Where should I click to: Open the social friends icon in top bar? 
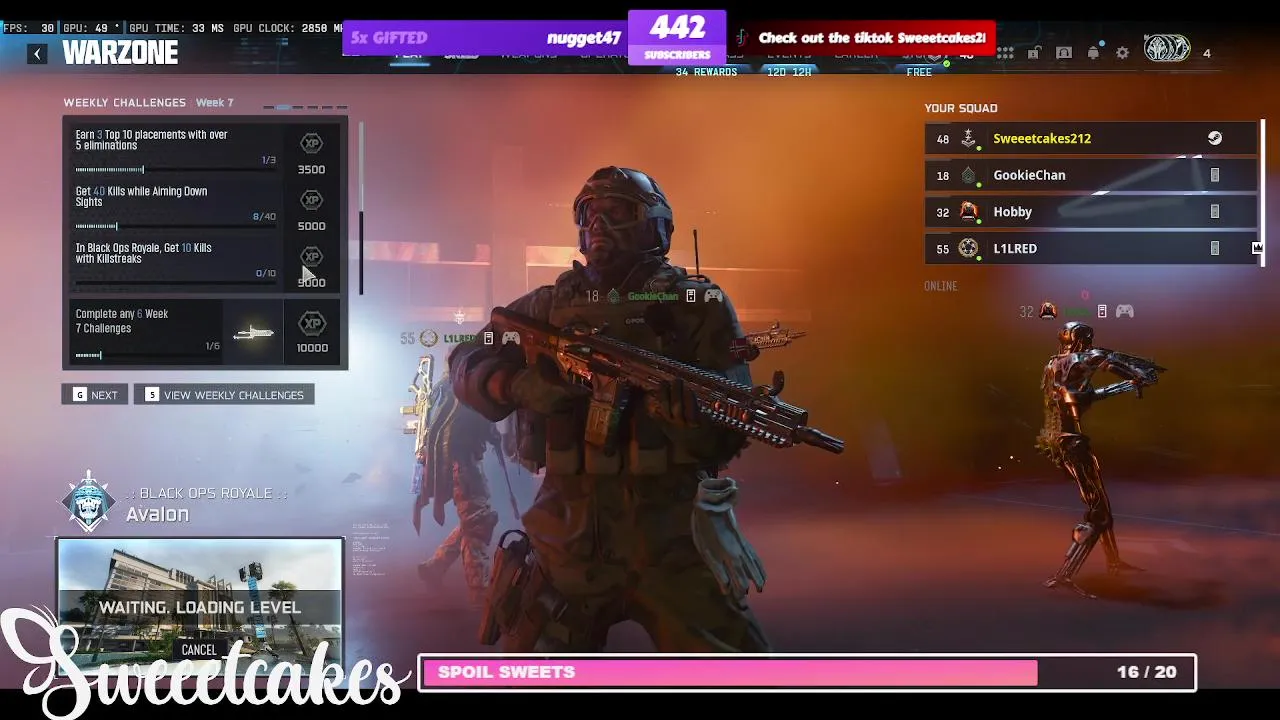1064,53
